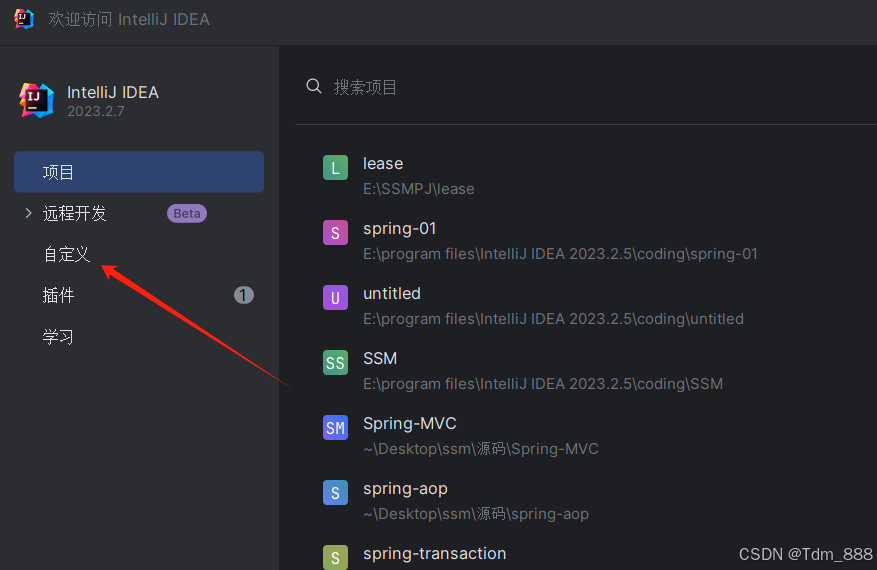Open the spring-aop project
Viewport: 877px width, 570px height.
(x=405, y=488)
